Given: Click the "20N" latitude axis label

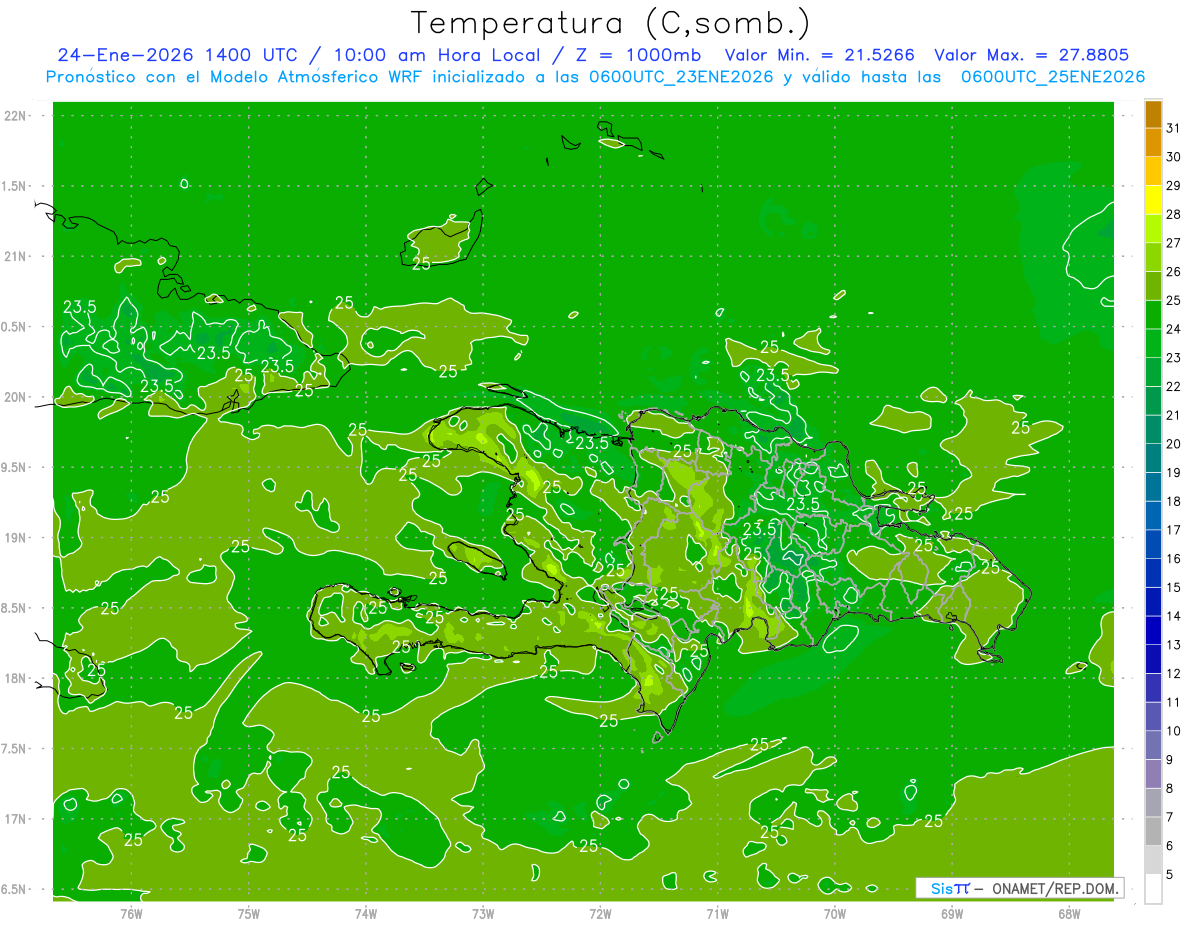Looking at the screenshot, I should [x=15, y=398].
